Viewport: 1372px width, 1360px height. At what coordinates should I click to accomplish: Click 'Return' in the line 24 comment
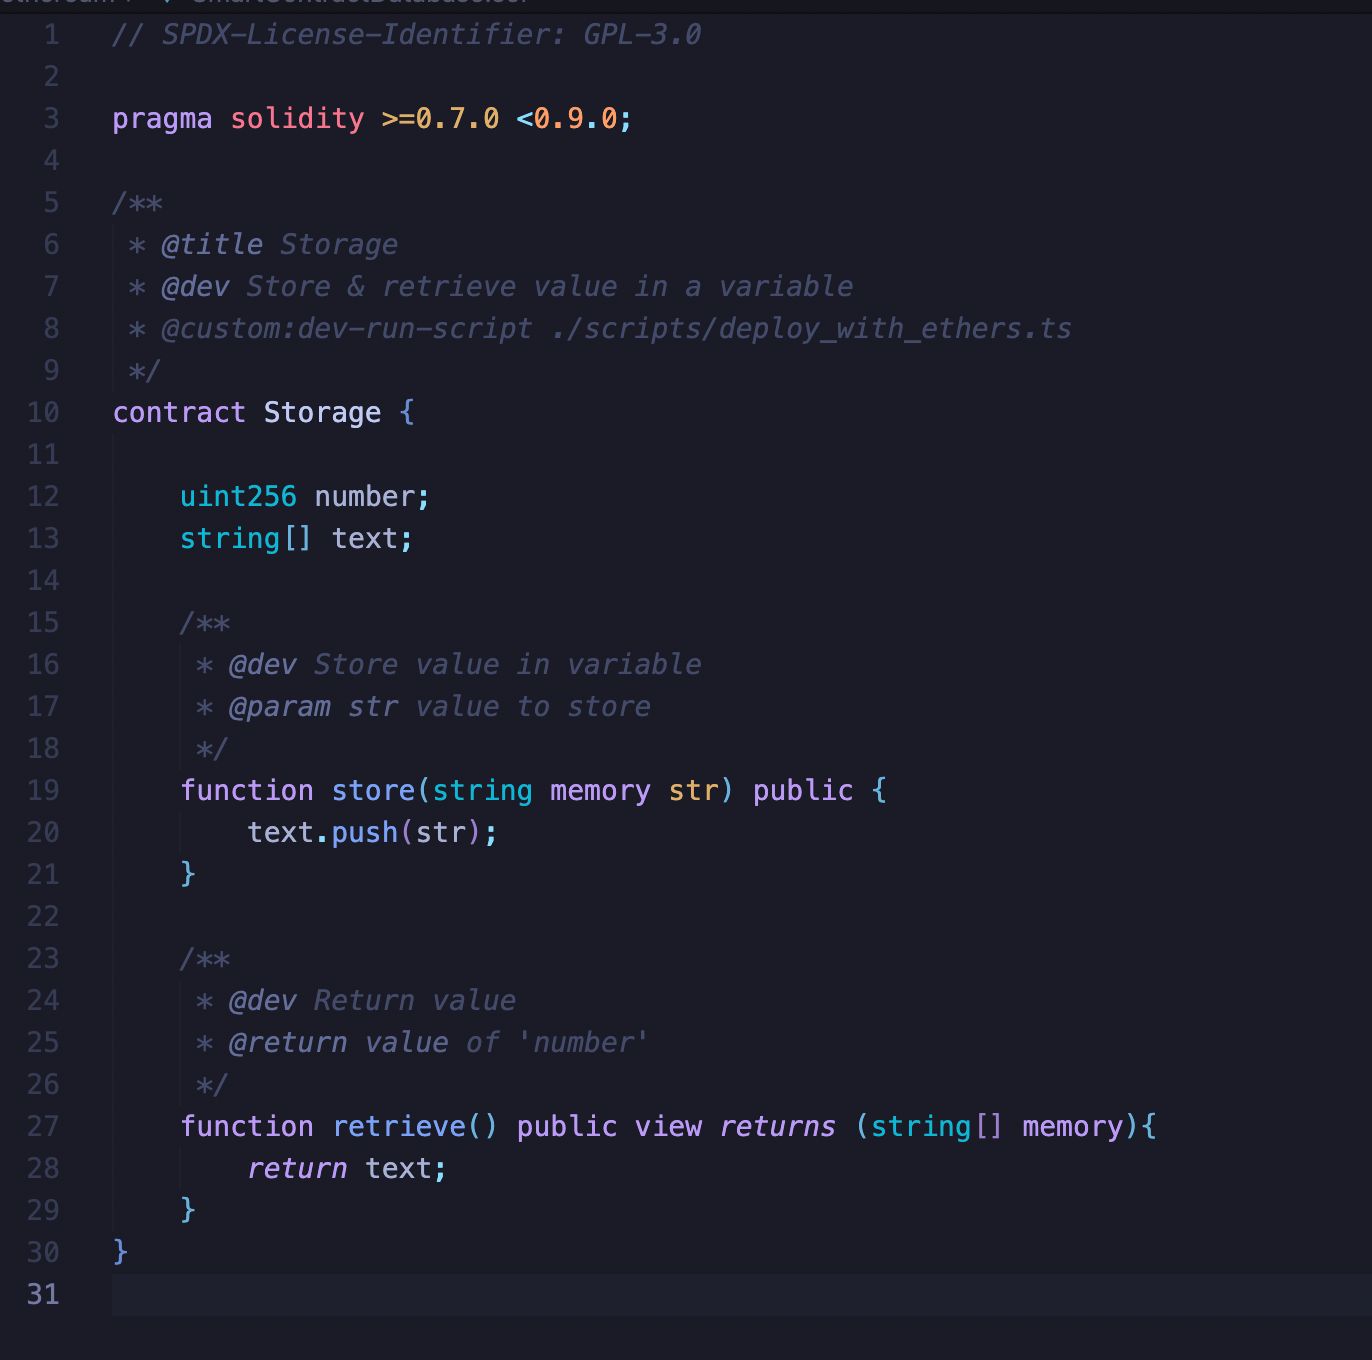coord(364,1001)
